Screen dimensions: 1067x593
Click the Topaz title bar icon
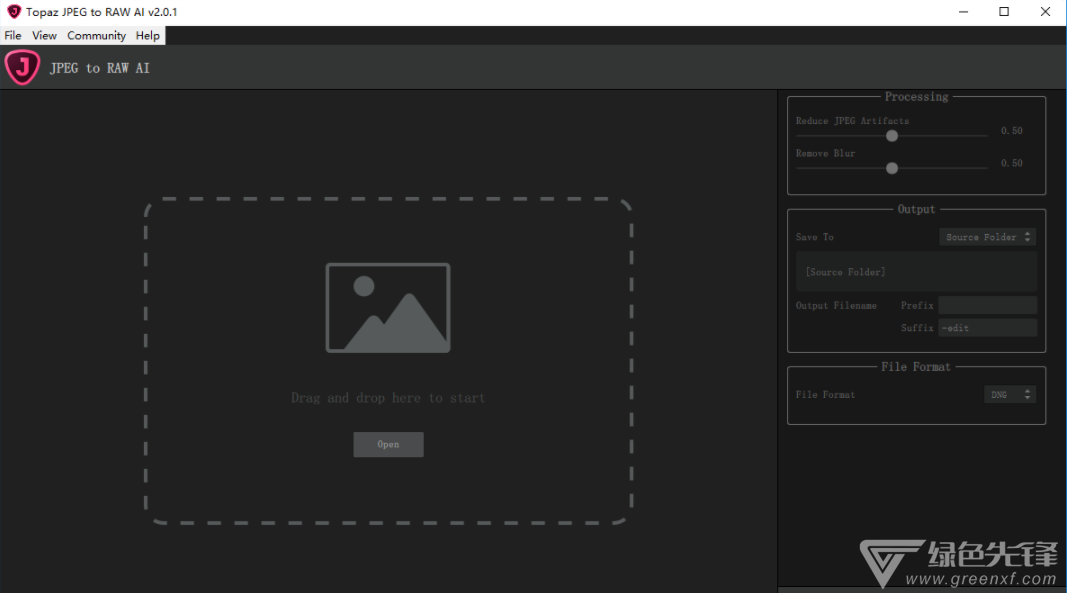[x=14, y=12]
